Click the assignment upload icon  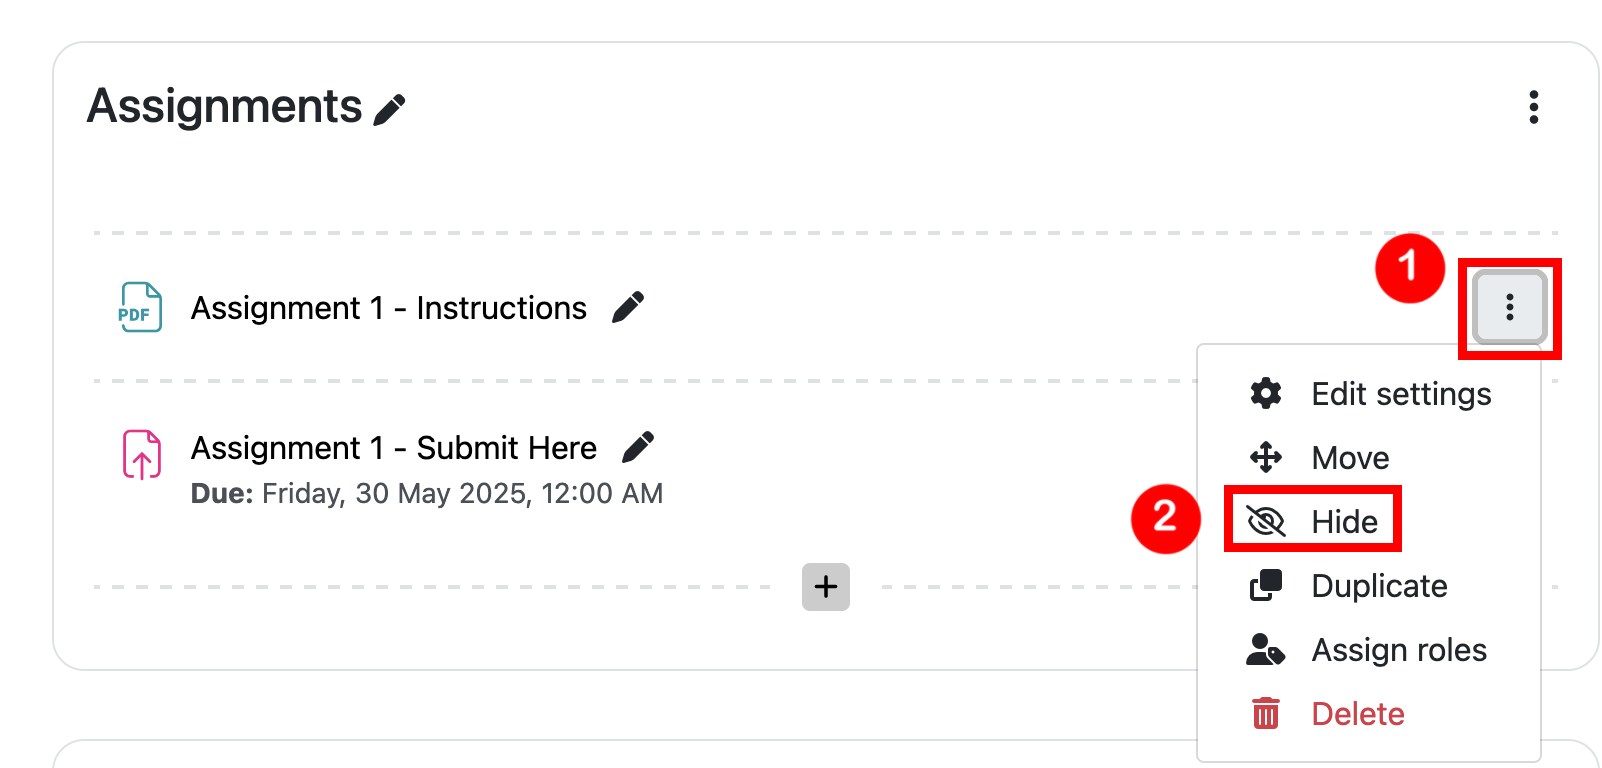pos(141,455)
